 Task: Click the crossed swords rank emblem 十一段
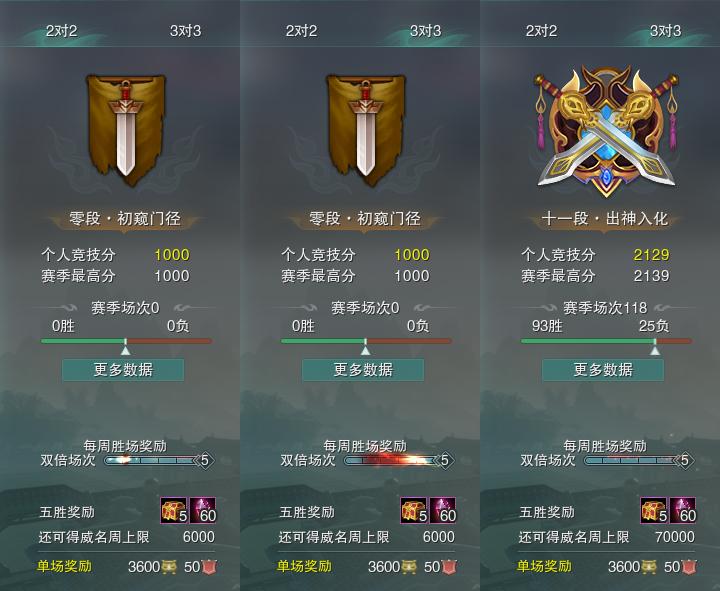tap(606, 131)
